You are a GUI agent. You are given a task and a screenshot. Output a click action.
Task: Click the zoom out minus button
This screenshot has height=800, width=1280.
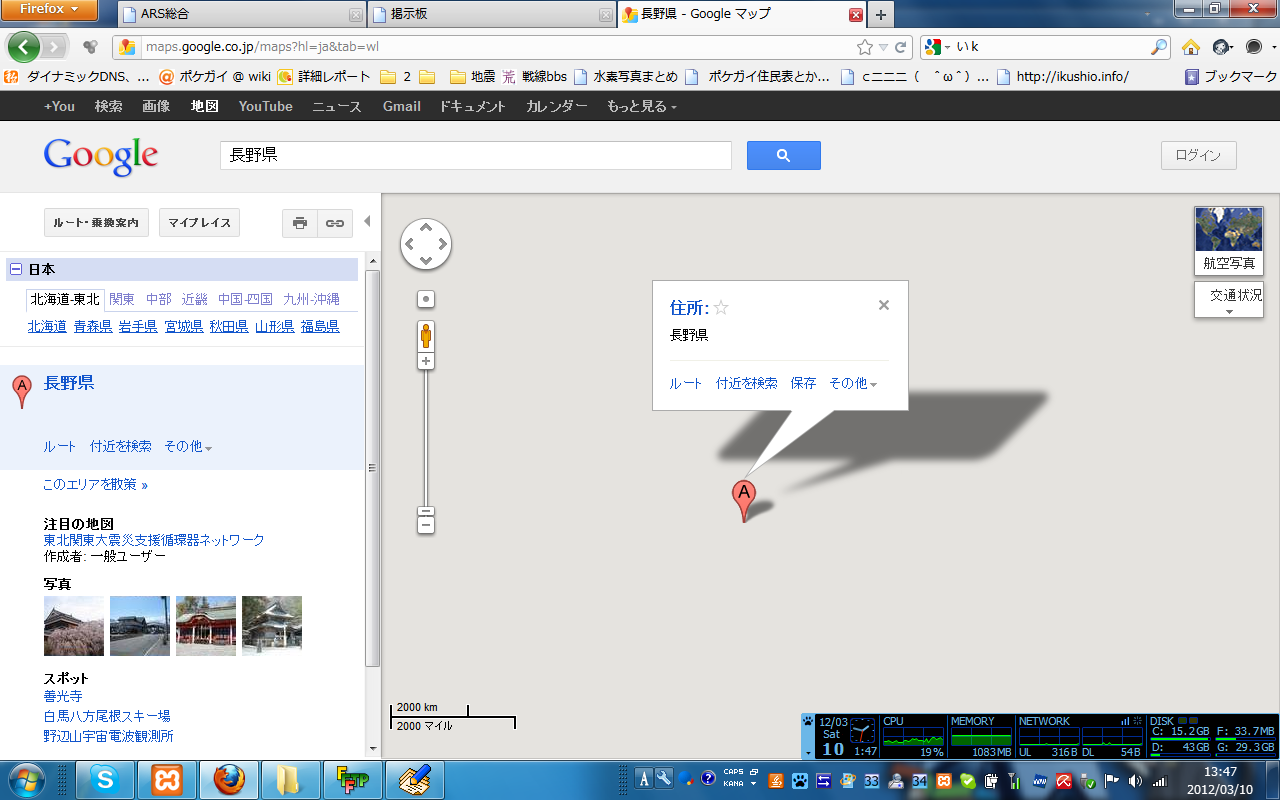426,524
